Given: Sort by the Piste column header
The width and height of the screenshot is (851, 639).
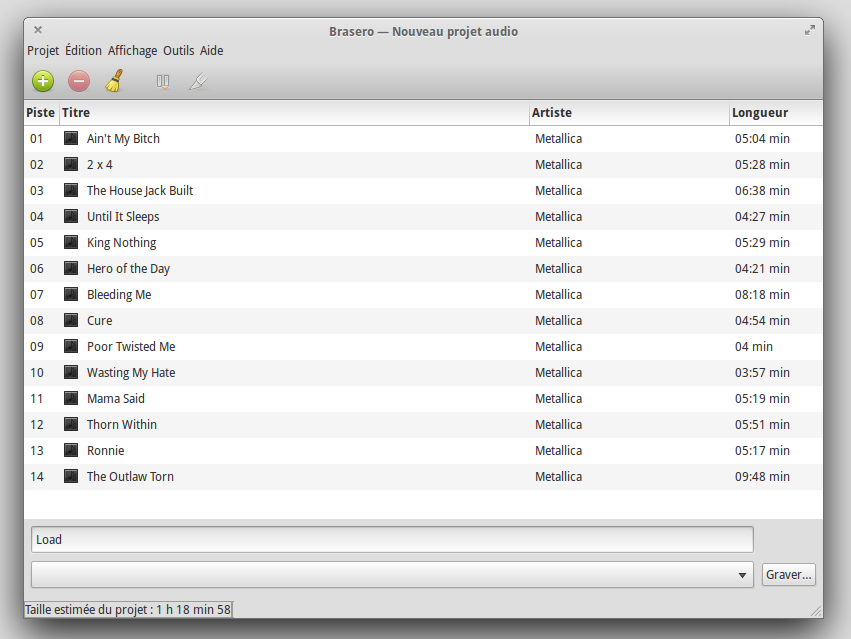Looking at the screenshot, I should pyautogui.click(x=41, y=112).
